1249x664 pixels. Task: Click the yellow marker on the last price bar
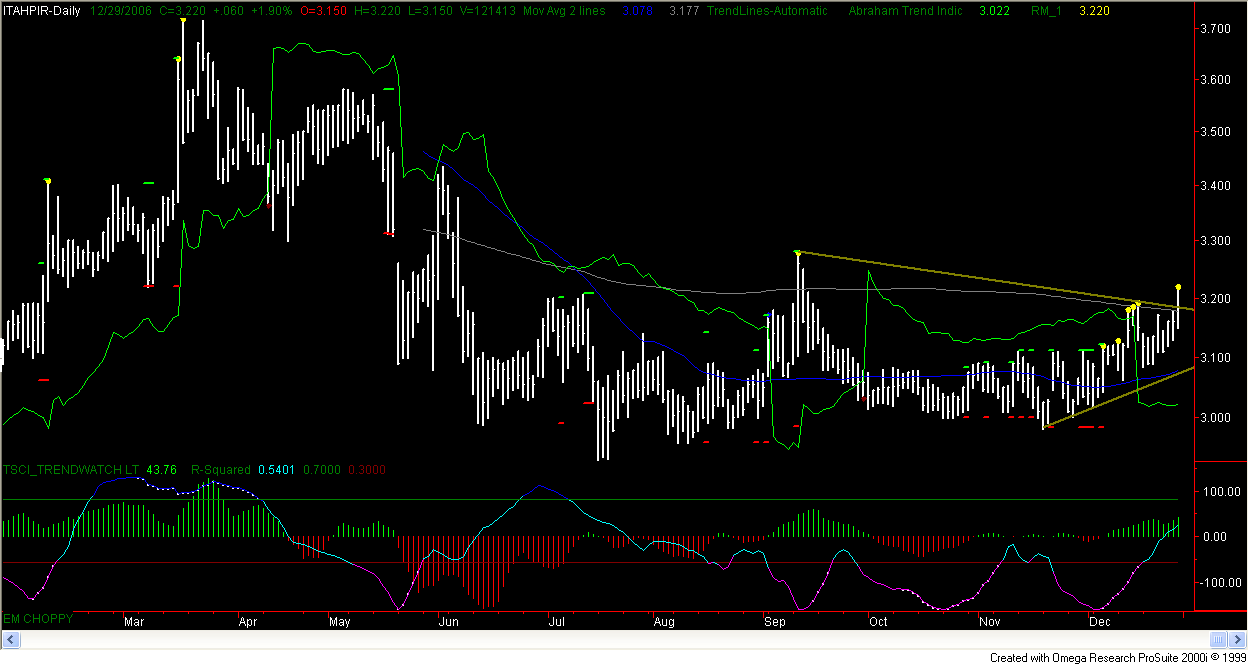[1178, 288]
